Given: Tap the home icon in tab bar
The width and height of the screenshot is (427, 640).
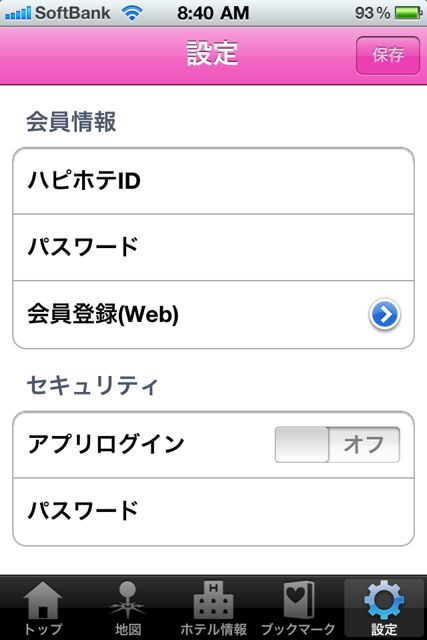Looking at the screenshot, I should click(x=42, y=600).
